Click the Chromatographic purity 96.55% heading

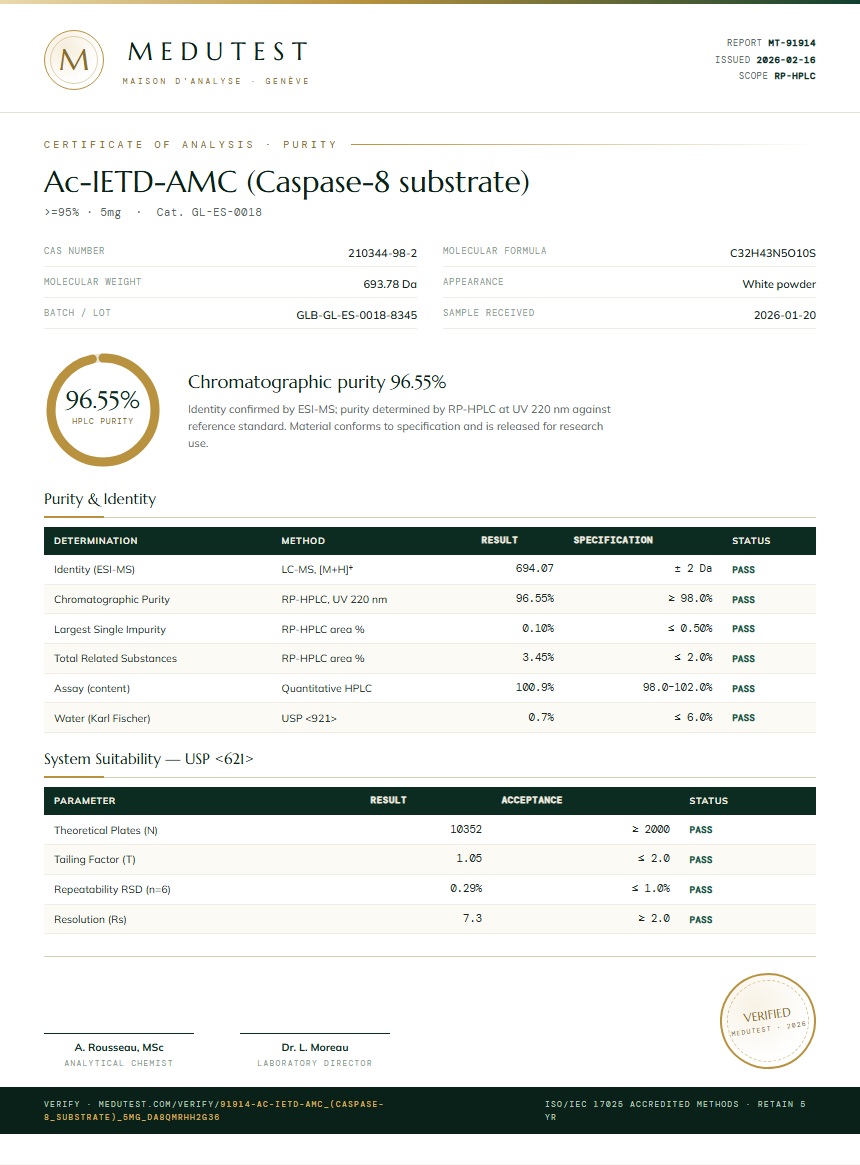point(317,382)
